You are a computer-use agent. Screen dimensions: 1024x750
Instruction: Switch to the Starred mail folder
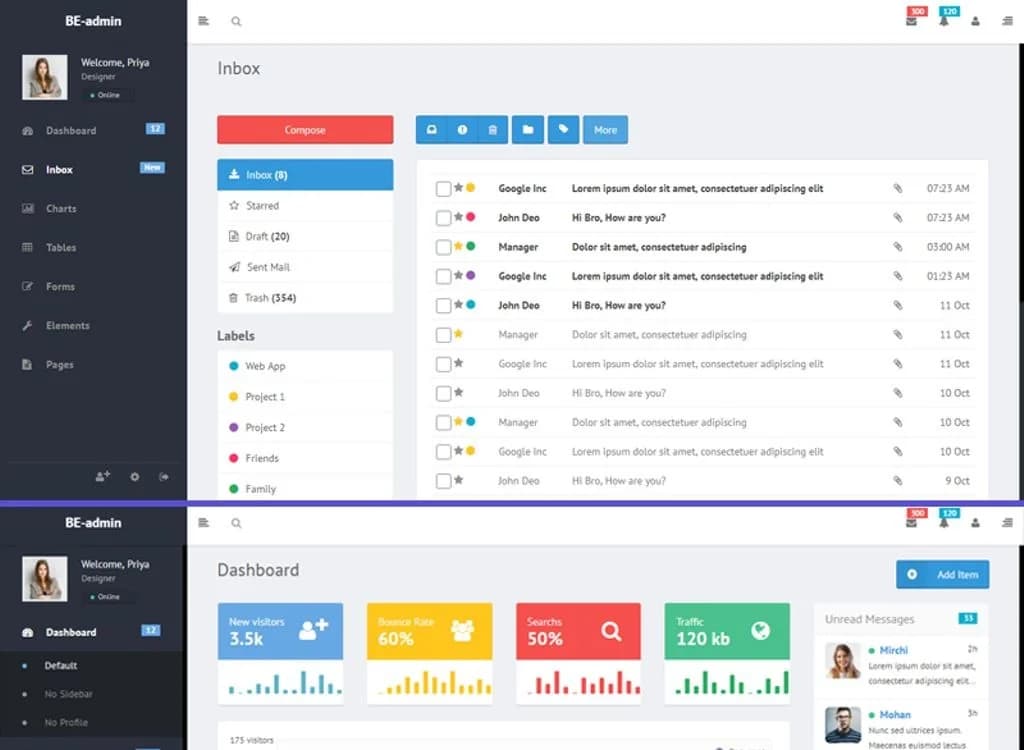coord(262,205)
